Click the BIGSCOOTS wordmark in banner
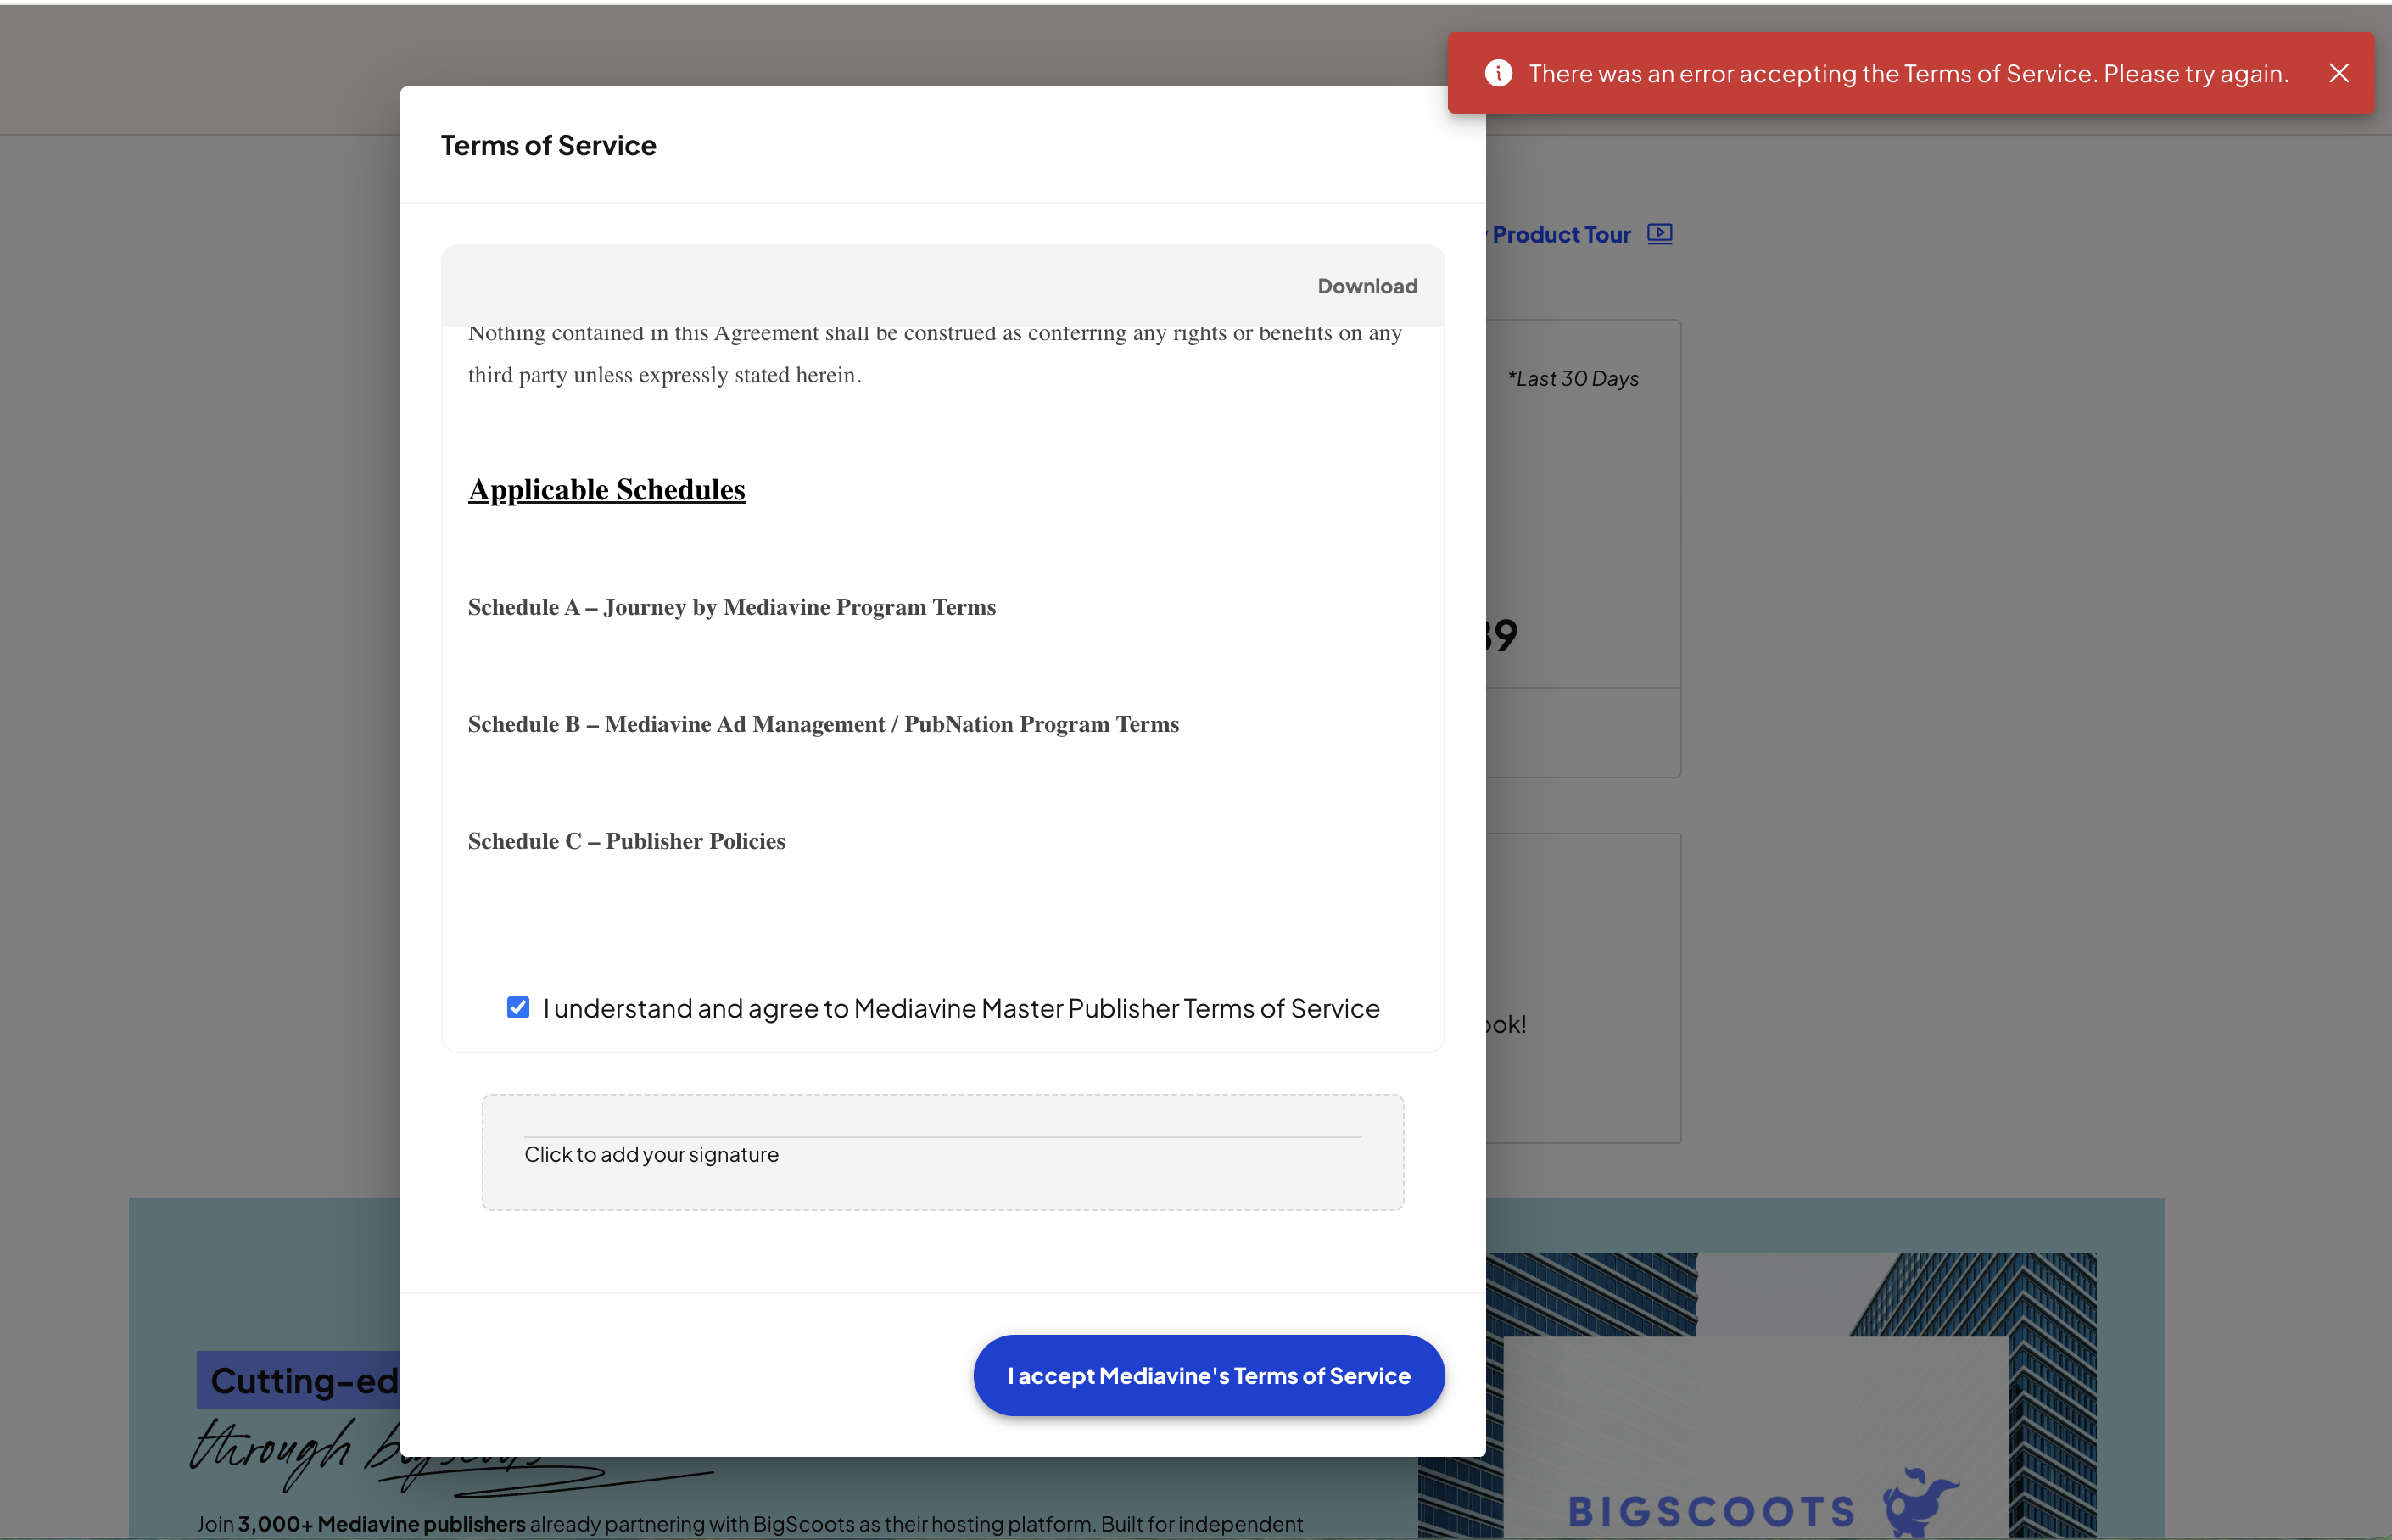 [x=1710, y=1511]
